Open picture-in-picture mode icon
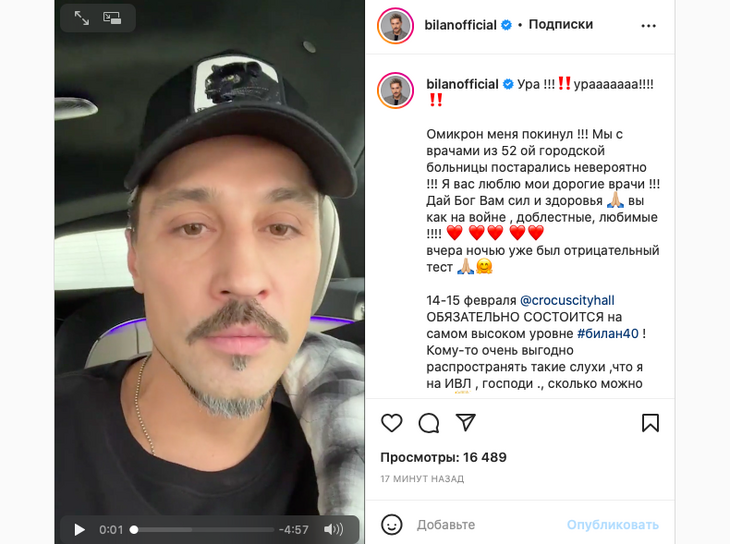Screen dimensions: 730x544 [x=112, y=18]
